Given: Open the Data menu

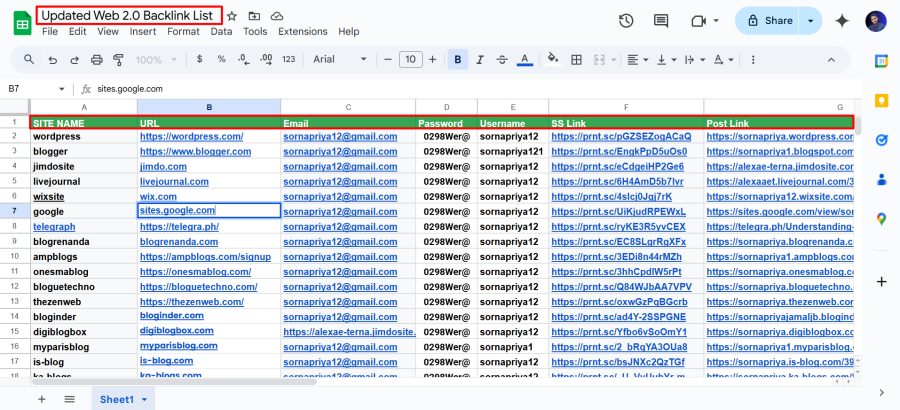Looking at the screenshot, I should [221, 32].
